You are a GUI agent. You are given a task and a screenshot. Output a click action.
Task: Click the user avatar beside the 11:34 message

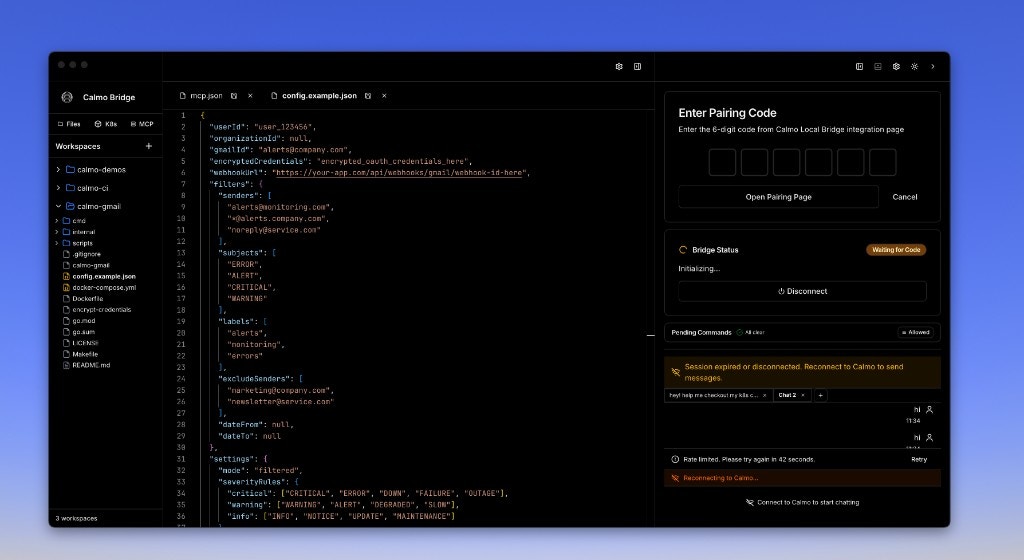click(x=929, y=410)
